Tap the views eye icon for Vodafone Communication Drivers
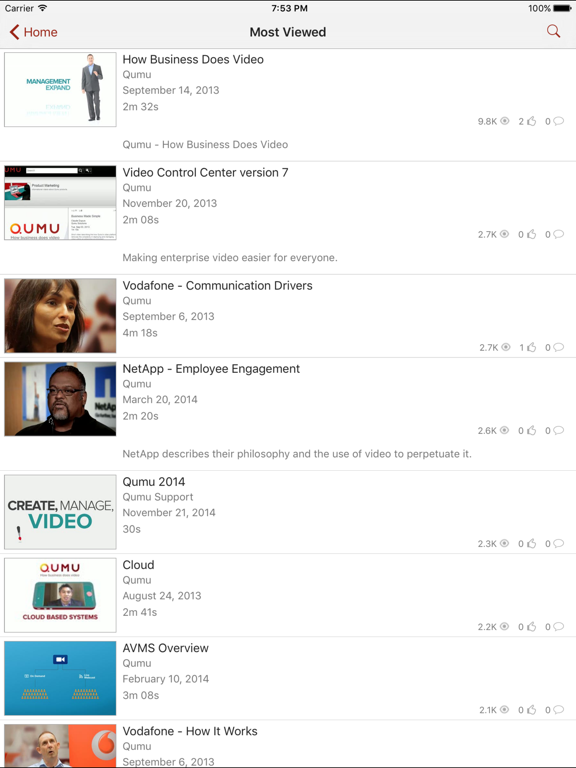This screenshot has height=768, width=576. pyautogui.click(x=505, y=347)
